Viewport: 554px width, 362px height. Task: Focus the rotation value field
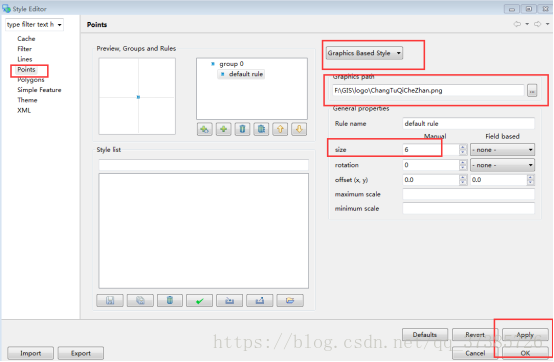[x=431, y=165]
